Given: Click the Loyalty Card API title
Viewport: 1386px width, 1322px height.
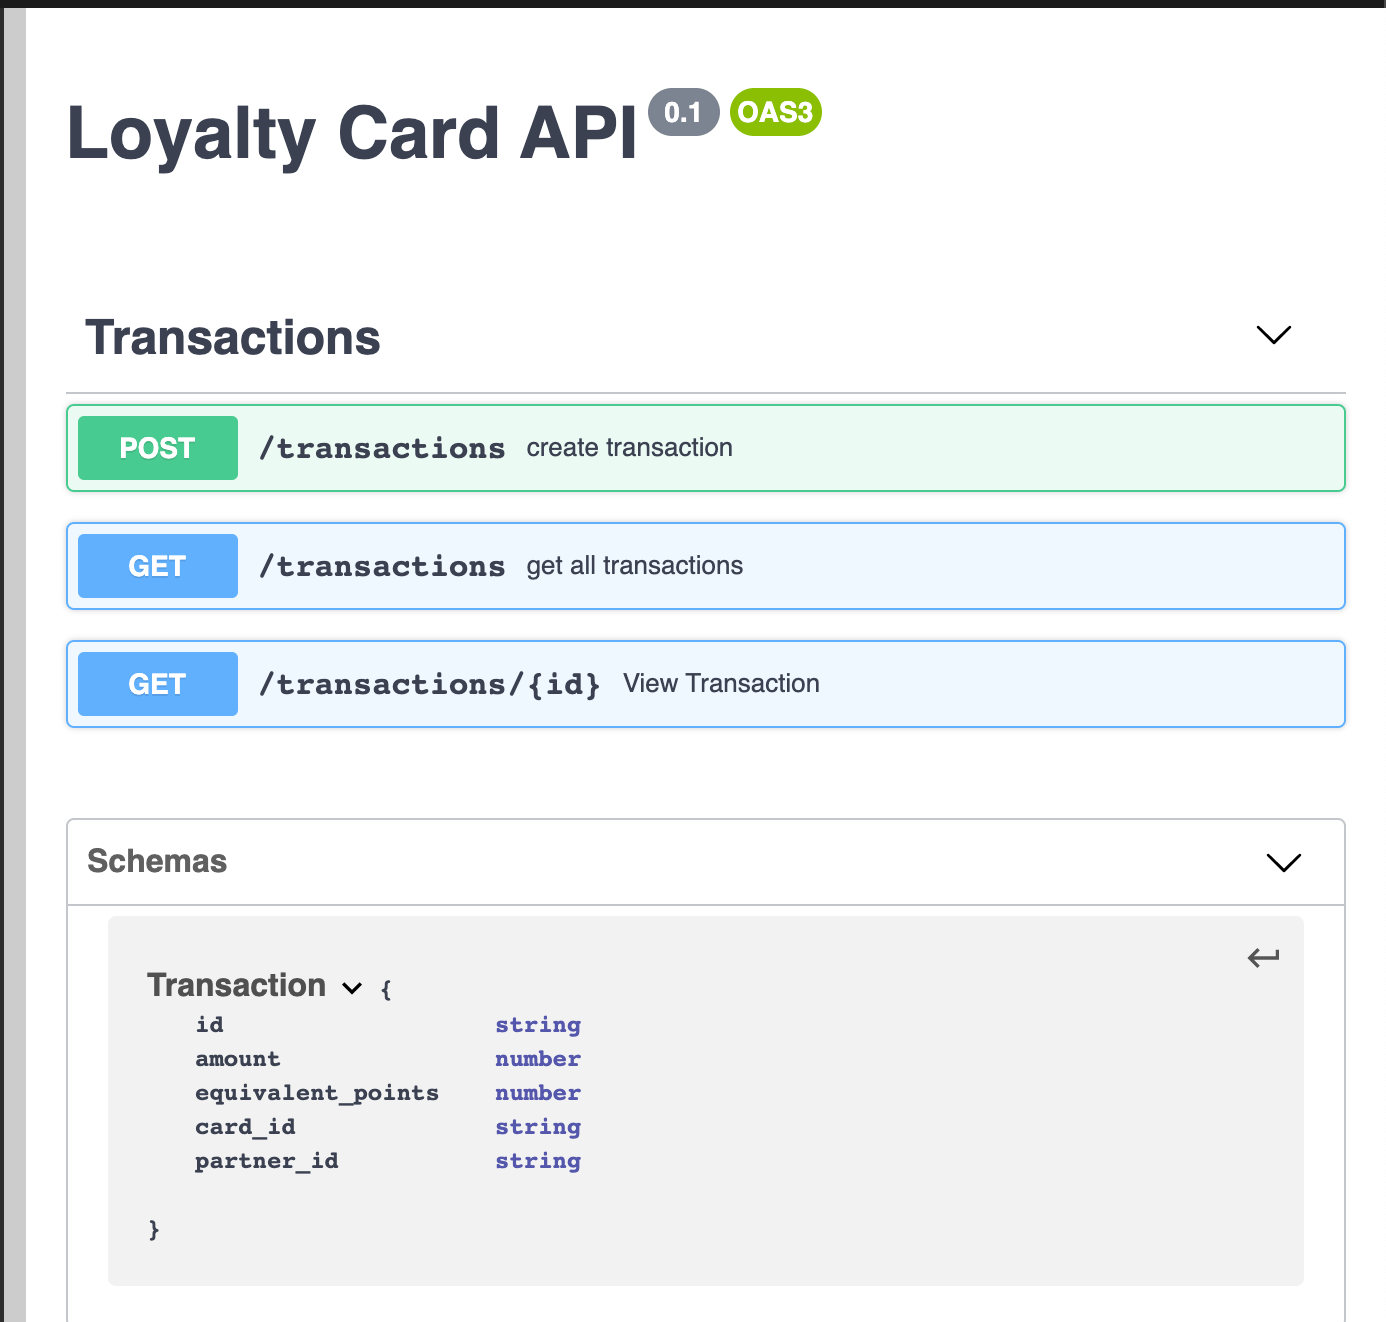Looking at the screenshot, I should point(351,134).
